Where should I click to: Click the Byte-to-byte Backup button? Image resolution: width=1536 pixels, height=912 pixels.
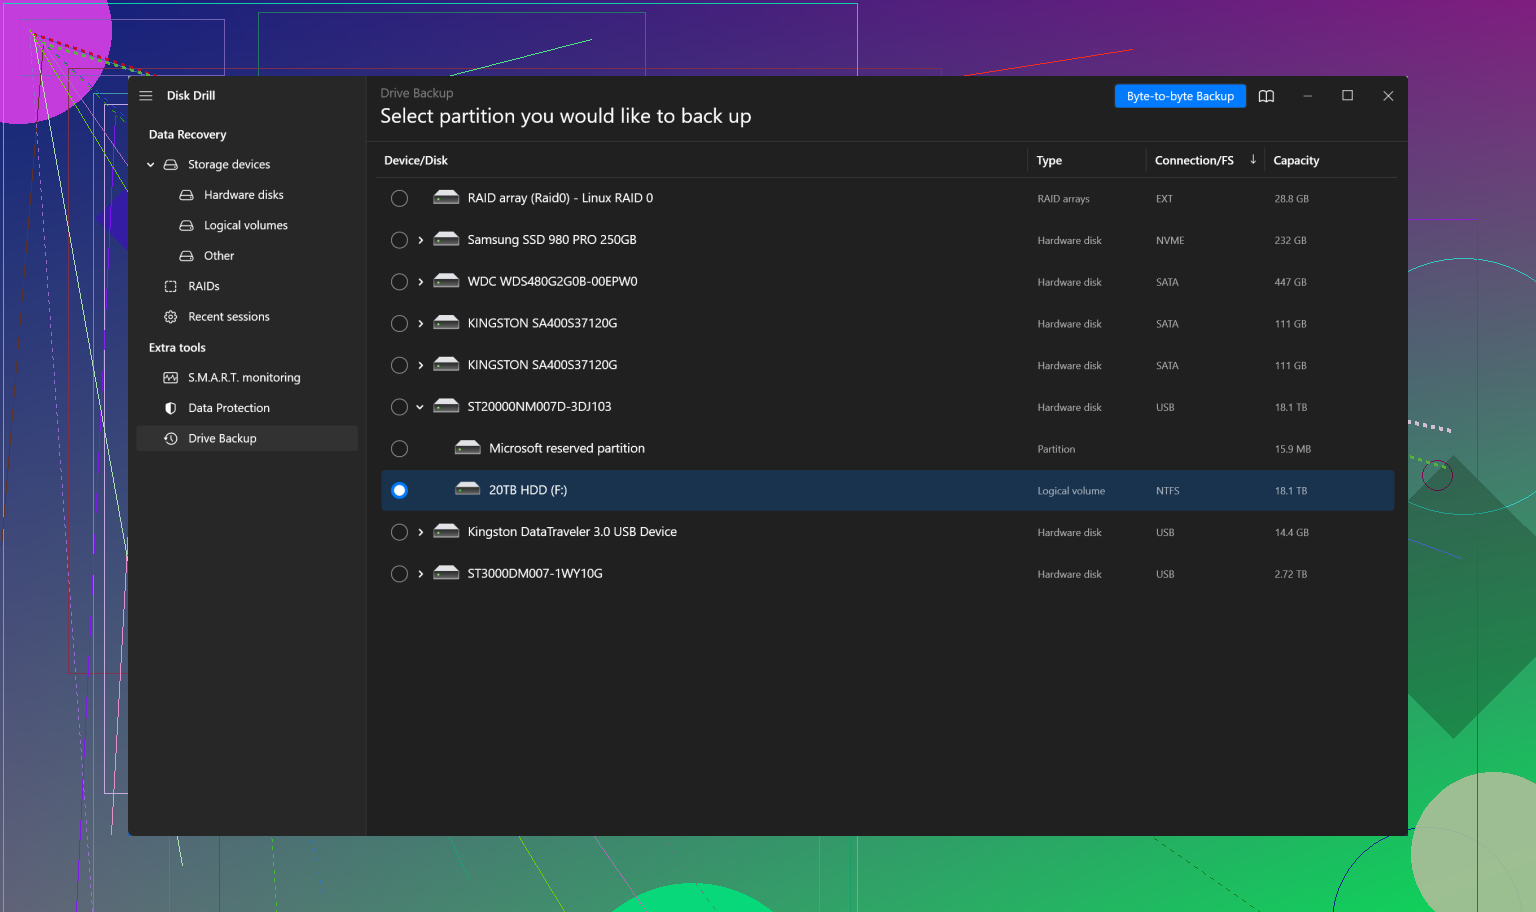pos(1180,96)
